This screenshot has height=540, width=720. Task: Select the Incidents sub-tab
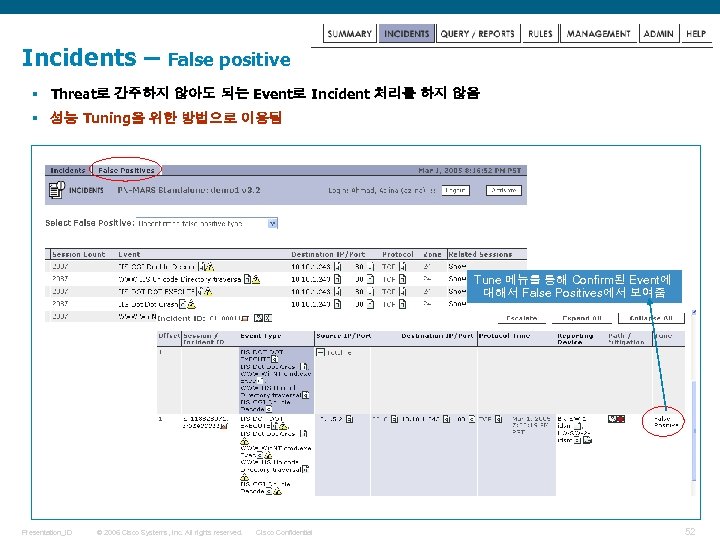coord(68,170)
